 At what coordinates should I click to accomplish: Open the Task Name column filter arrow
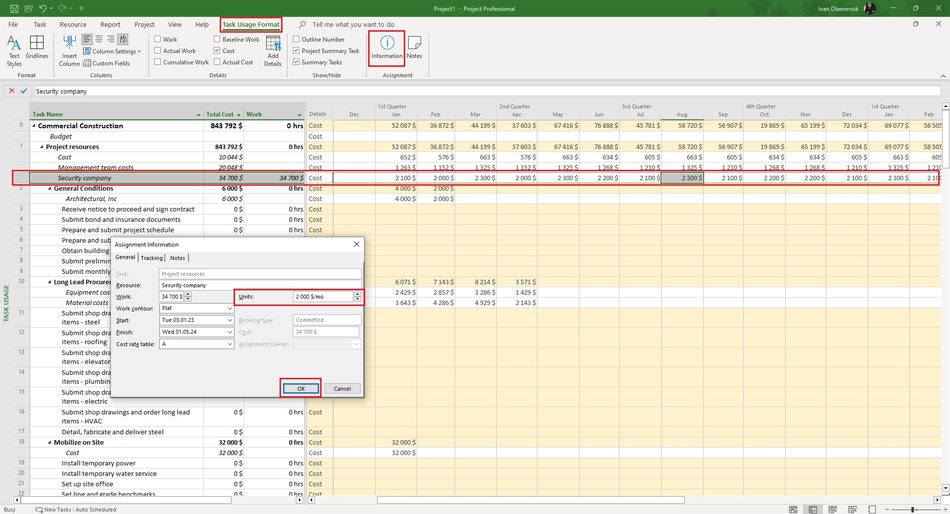[198, 115]
